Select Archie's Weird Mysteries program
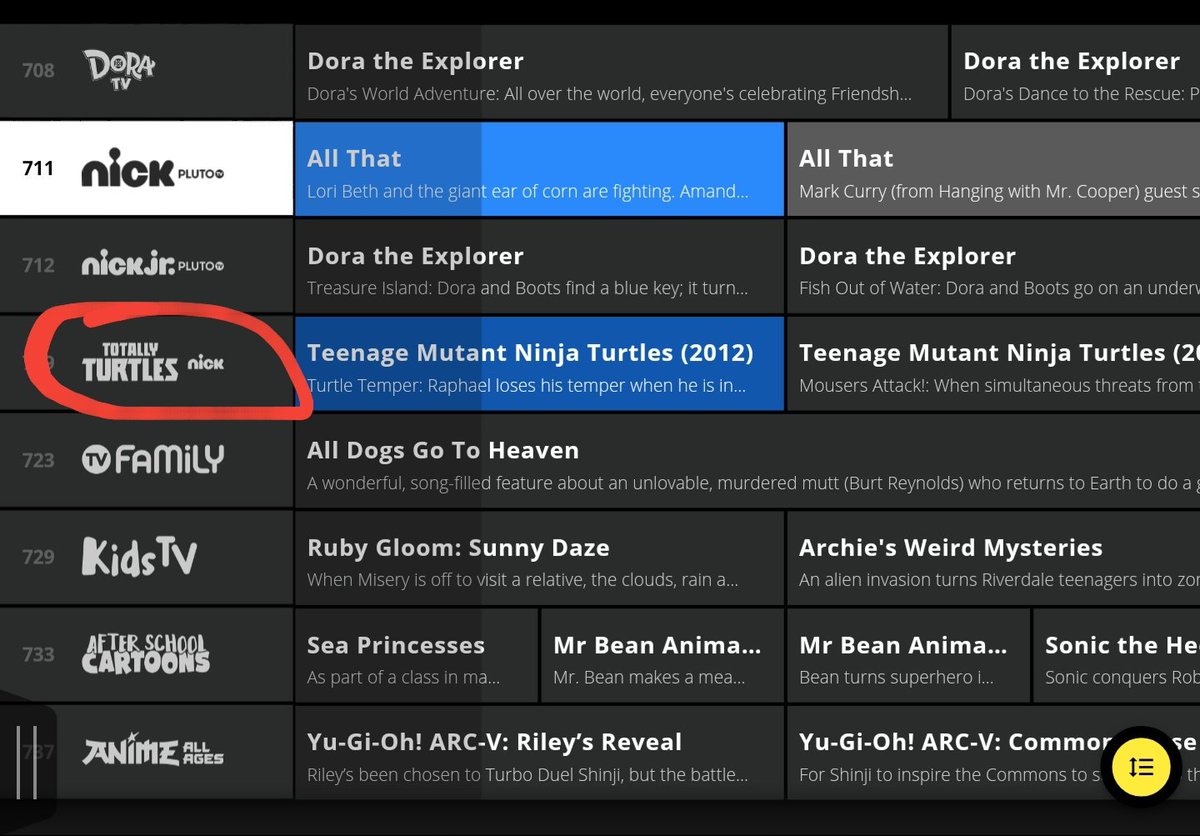Screen dimensions: 1200x836 [x=994, y=557]
